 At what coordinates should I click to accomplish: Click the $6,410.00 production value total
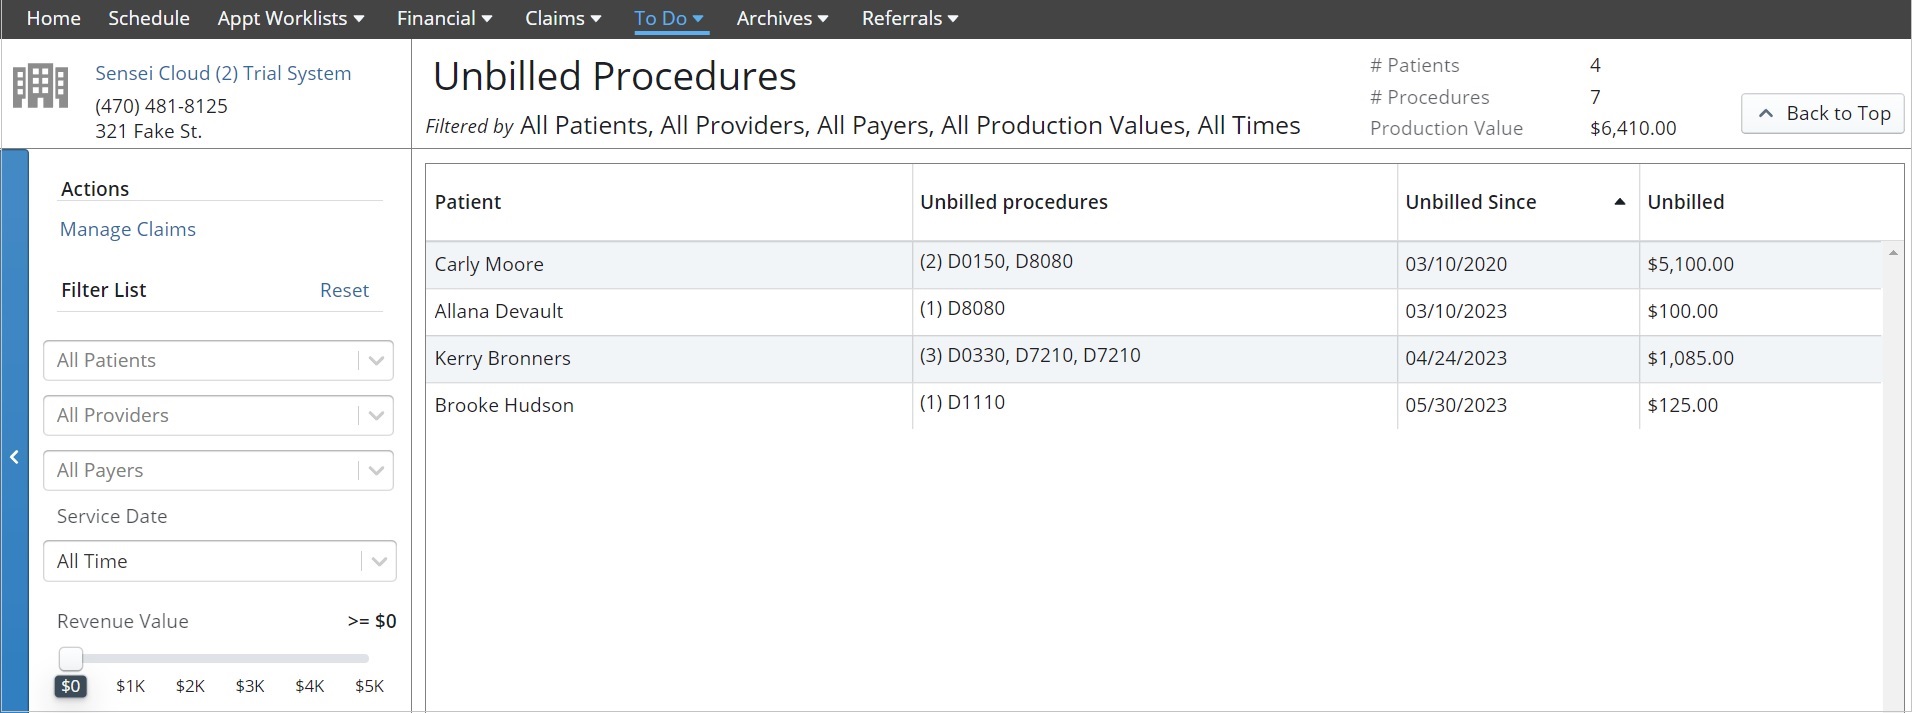click(x=1633, y=128)
